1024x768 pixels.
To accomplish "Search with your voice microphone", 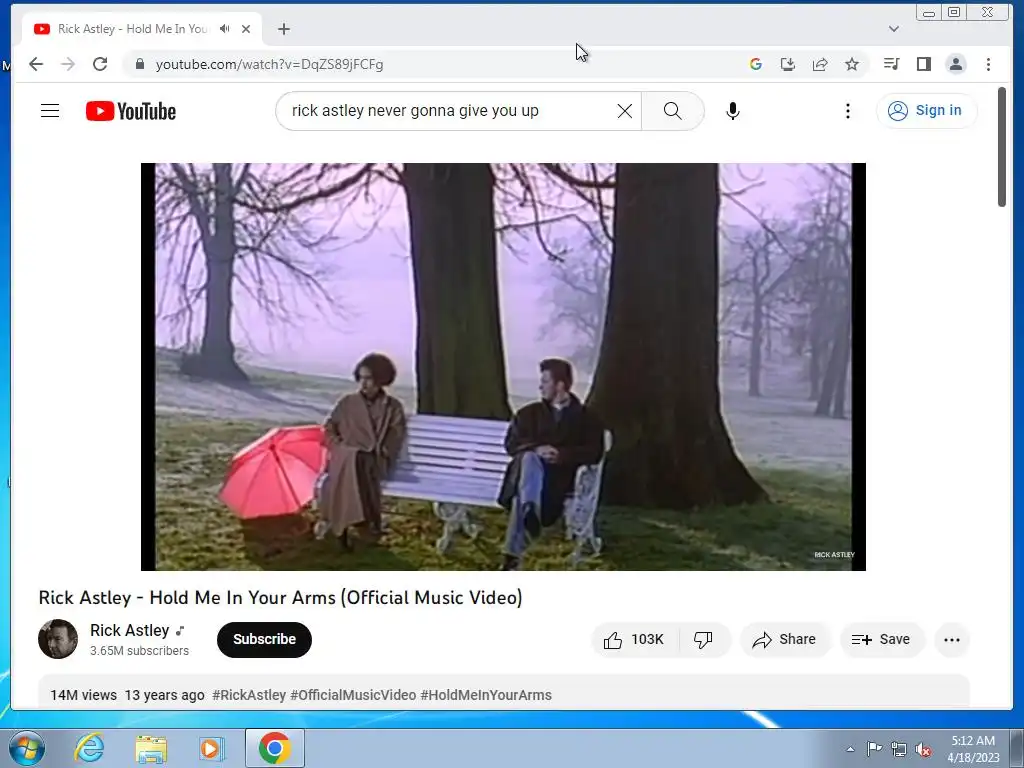I will [x=733, y=111].
